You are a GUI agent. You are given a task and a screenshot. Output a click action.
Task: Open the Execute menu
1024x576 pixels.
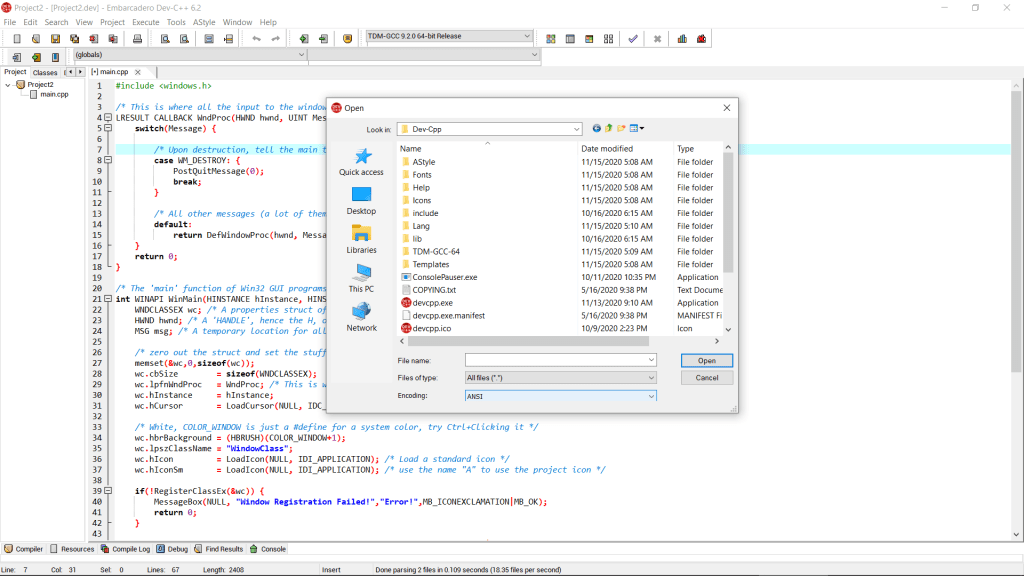(x=146, y=22)
